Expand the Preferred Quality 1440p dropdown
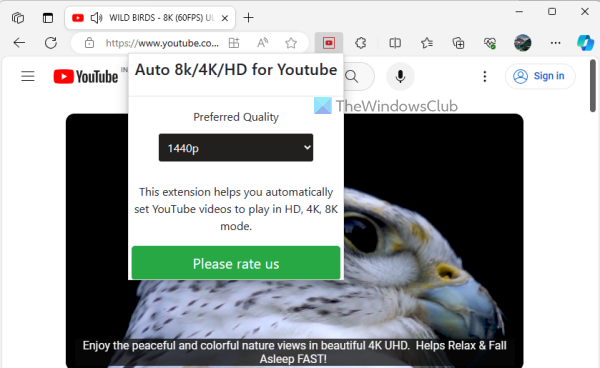 (236, 148)
